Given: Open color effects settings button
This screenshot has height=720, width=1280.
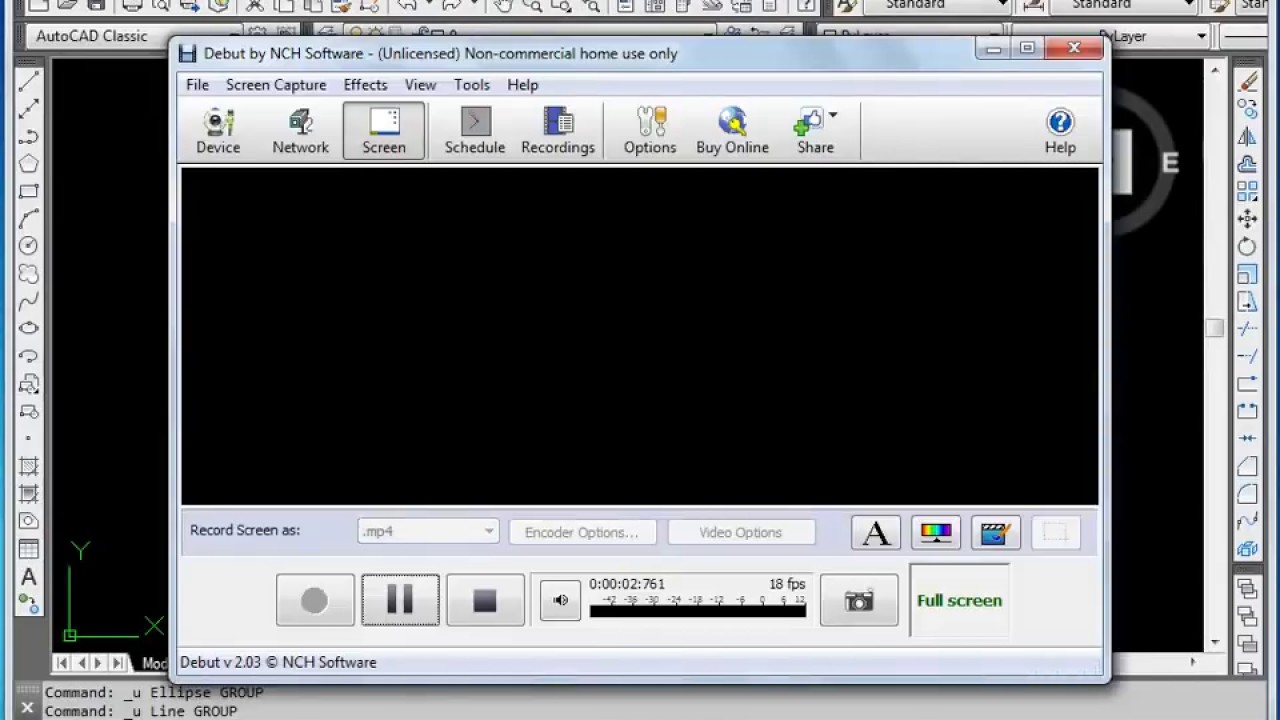Looking at the screenshot, I should (x=935, y=533).
